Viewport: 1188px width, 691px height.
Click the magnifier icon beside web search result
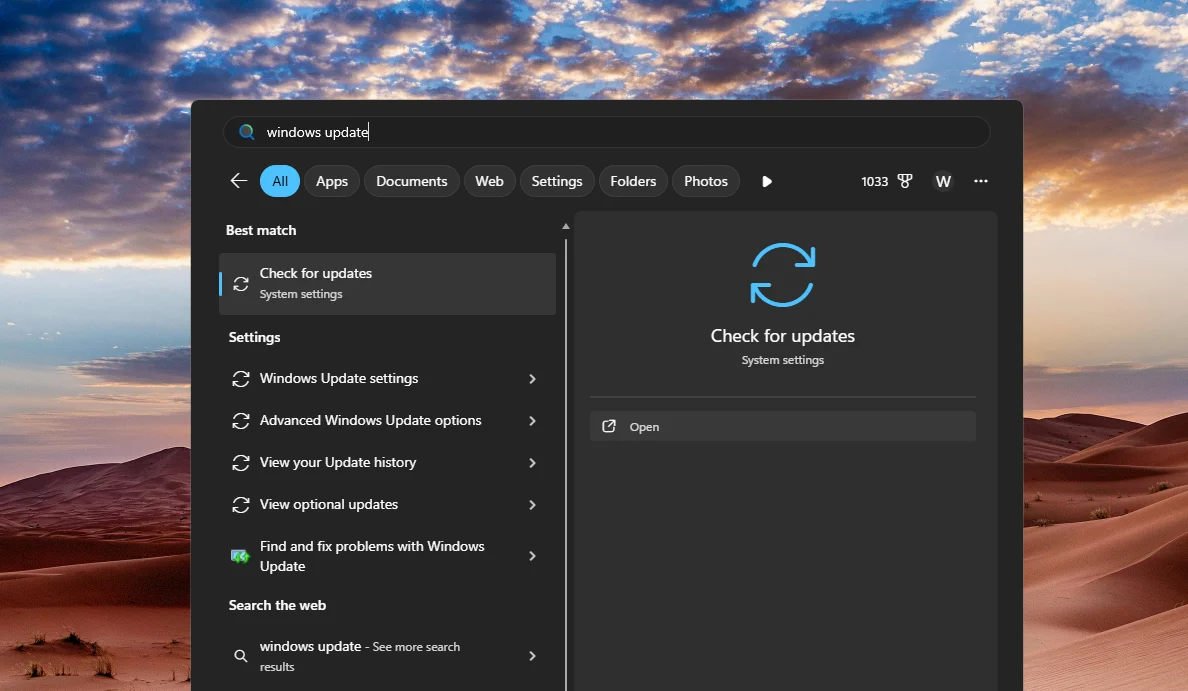pos(240,656)
